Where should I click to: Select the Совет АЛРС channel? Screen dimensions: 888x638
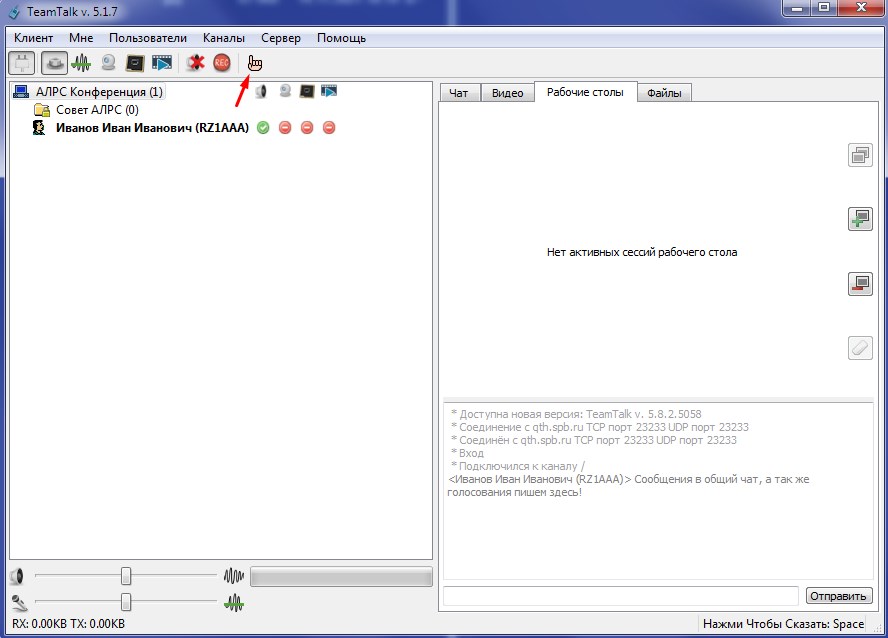point(97,110)
